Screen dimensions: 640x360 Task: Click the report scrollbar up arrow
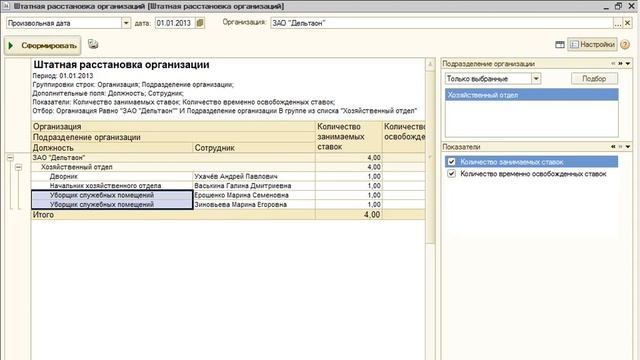coord(430,64)
